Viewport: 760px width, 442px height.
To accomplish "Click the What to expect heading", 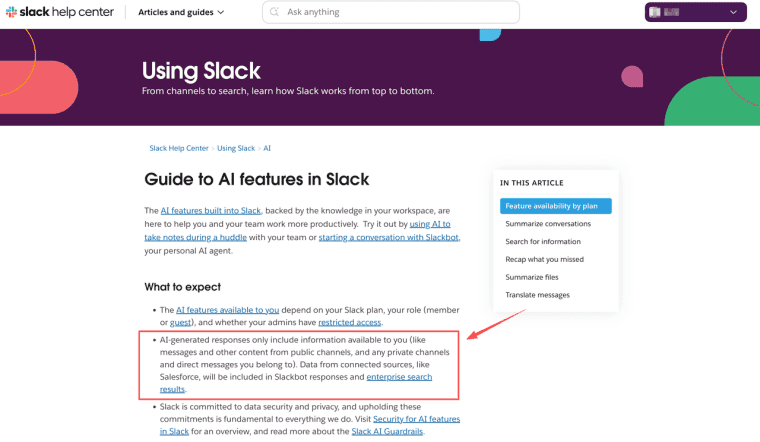I will point(183,287).
